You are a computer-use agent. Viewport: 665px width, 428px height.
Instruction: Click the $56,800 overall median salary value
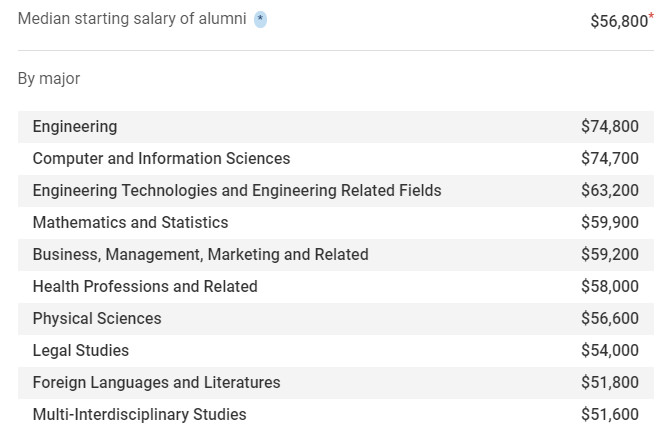(619, 21)
